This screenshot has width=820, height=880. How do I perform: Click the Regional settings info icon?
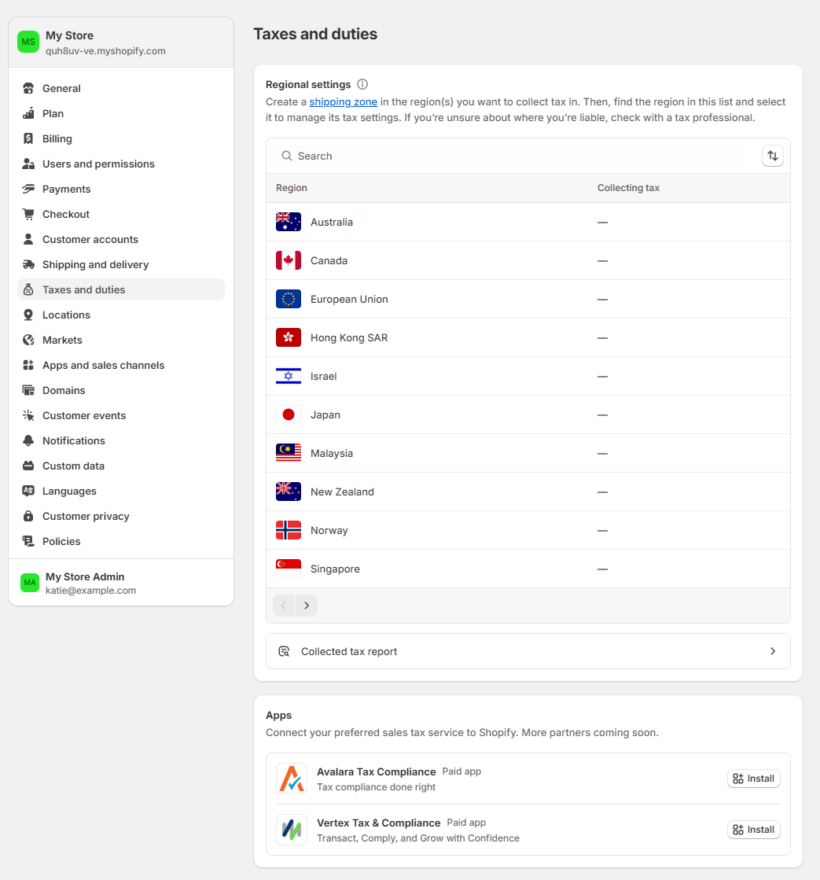coord(362,85)
